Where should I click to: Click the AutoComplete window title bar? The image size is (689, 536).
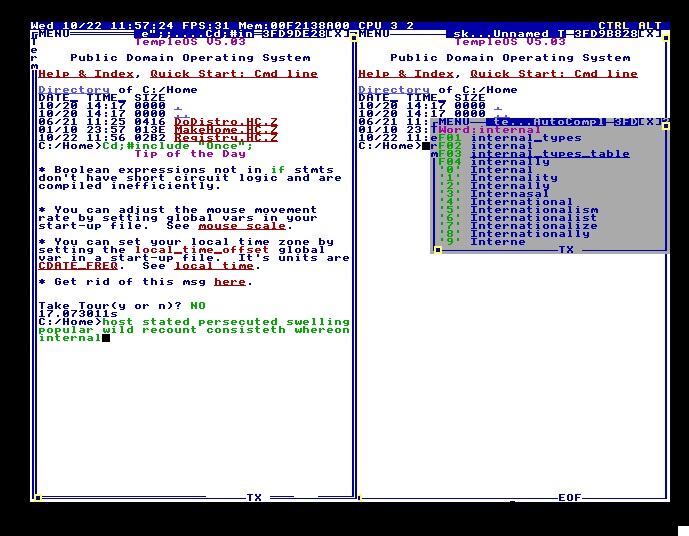pos(546,122)
